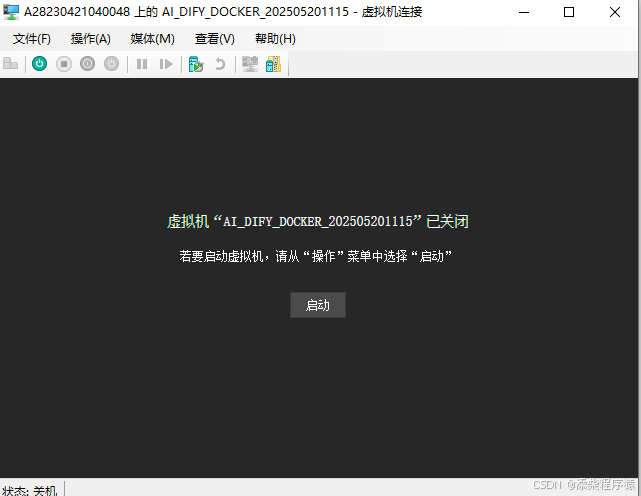The width and height of the screenshot is (641, 496).
Task: Click the Reset step-play toolbar icon
Action: (166, 64)
